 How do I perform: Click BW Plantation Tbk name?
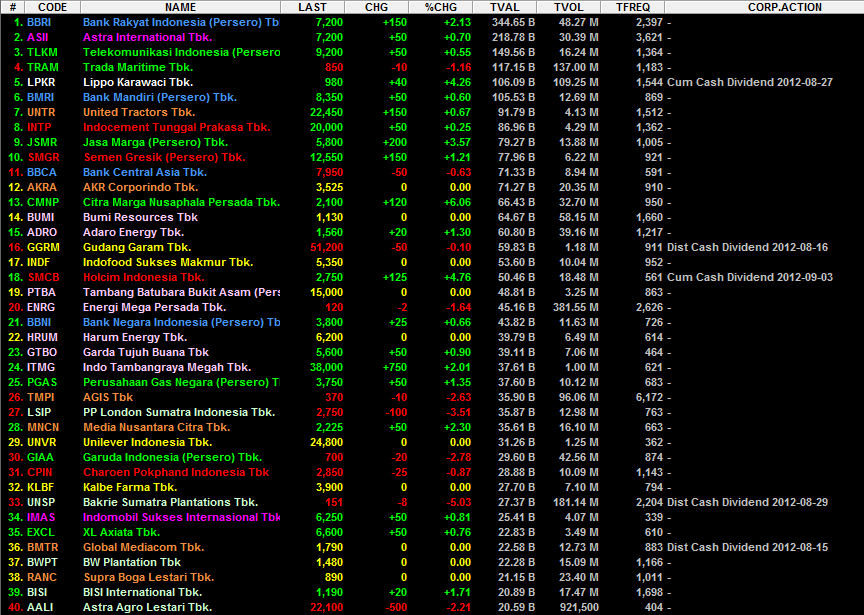click(132, 562)
